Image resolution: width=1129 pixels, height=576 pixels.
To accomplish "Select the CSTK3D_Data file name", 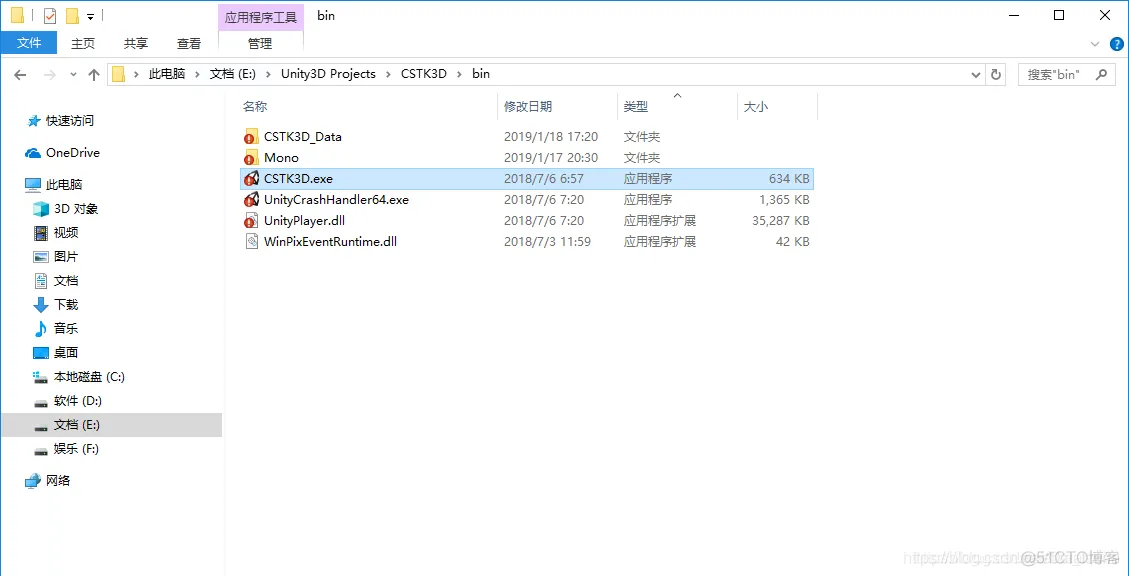I will 302,137.
